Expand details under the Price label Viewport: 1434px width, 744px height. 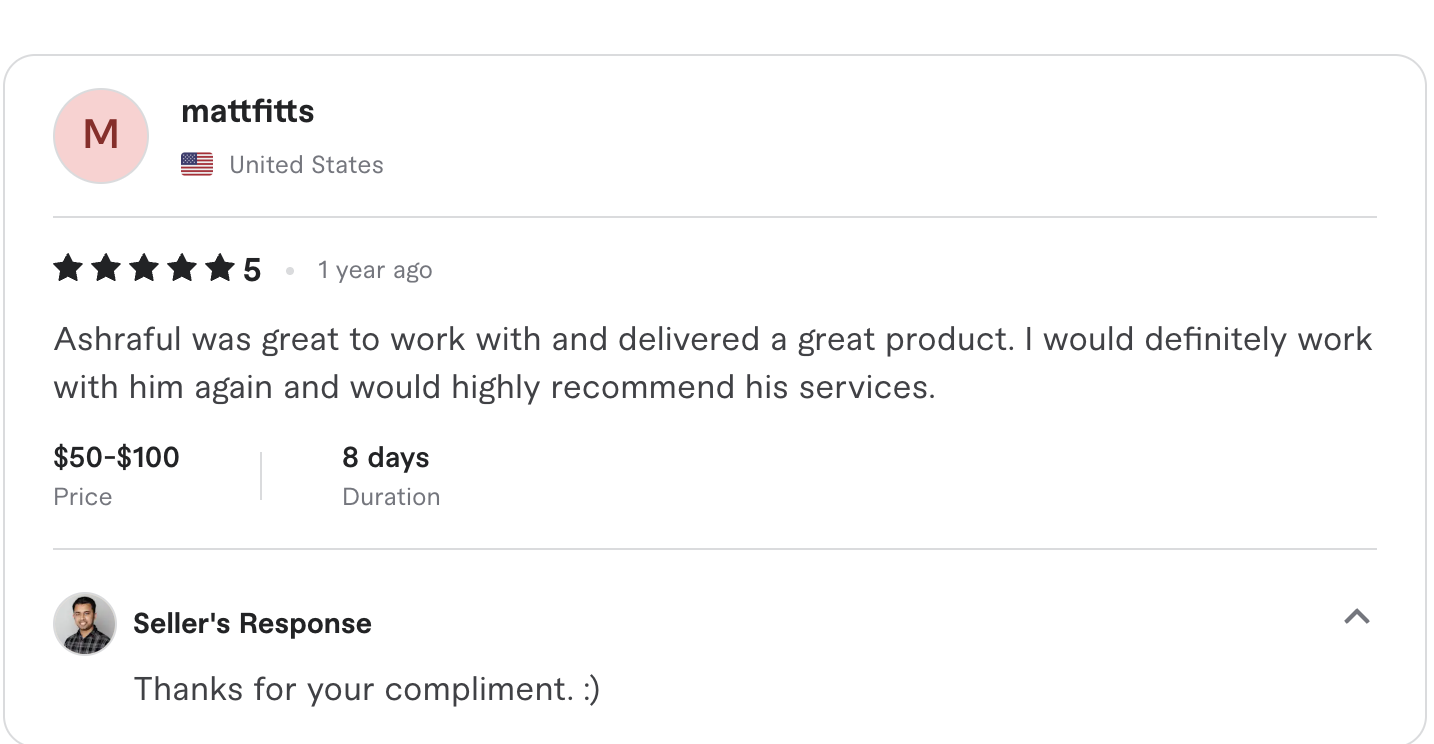(82, 496)
